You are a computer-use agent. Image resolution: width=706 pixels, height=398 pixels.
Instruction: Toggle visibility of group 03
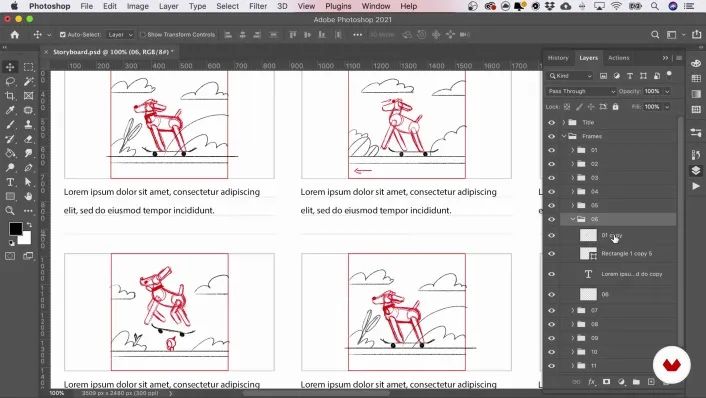coord(552,178)
